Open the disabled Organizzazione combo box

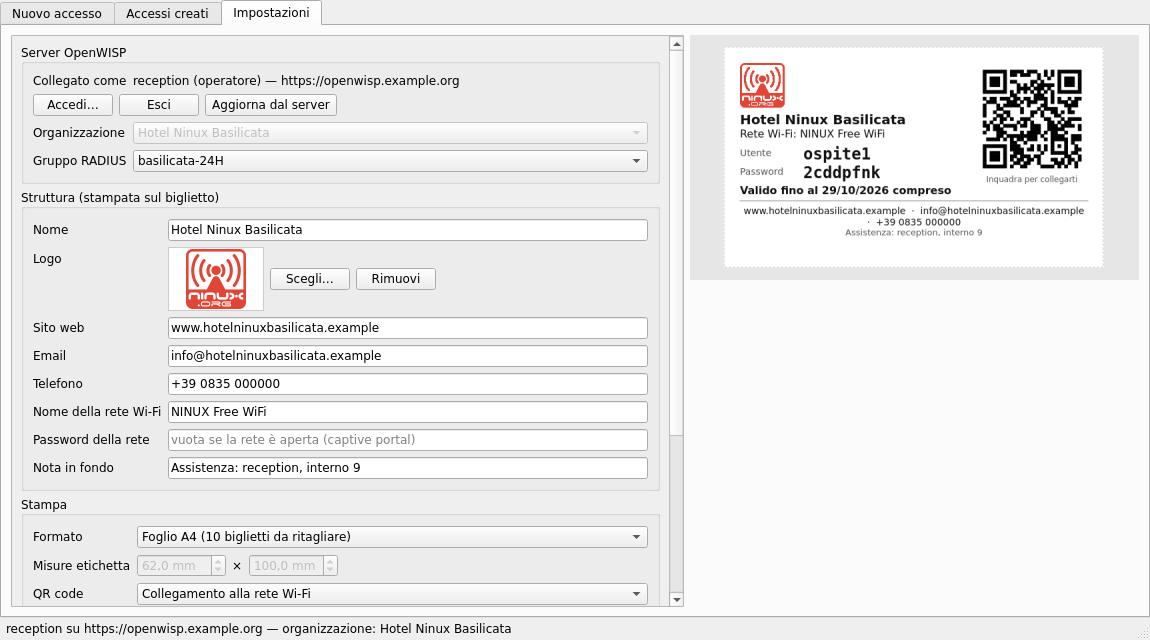(x=390, y=133)
